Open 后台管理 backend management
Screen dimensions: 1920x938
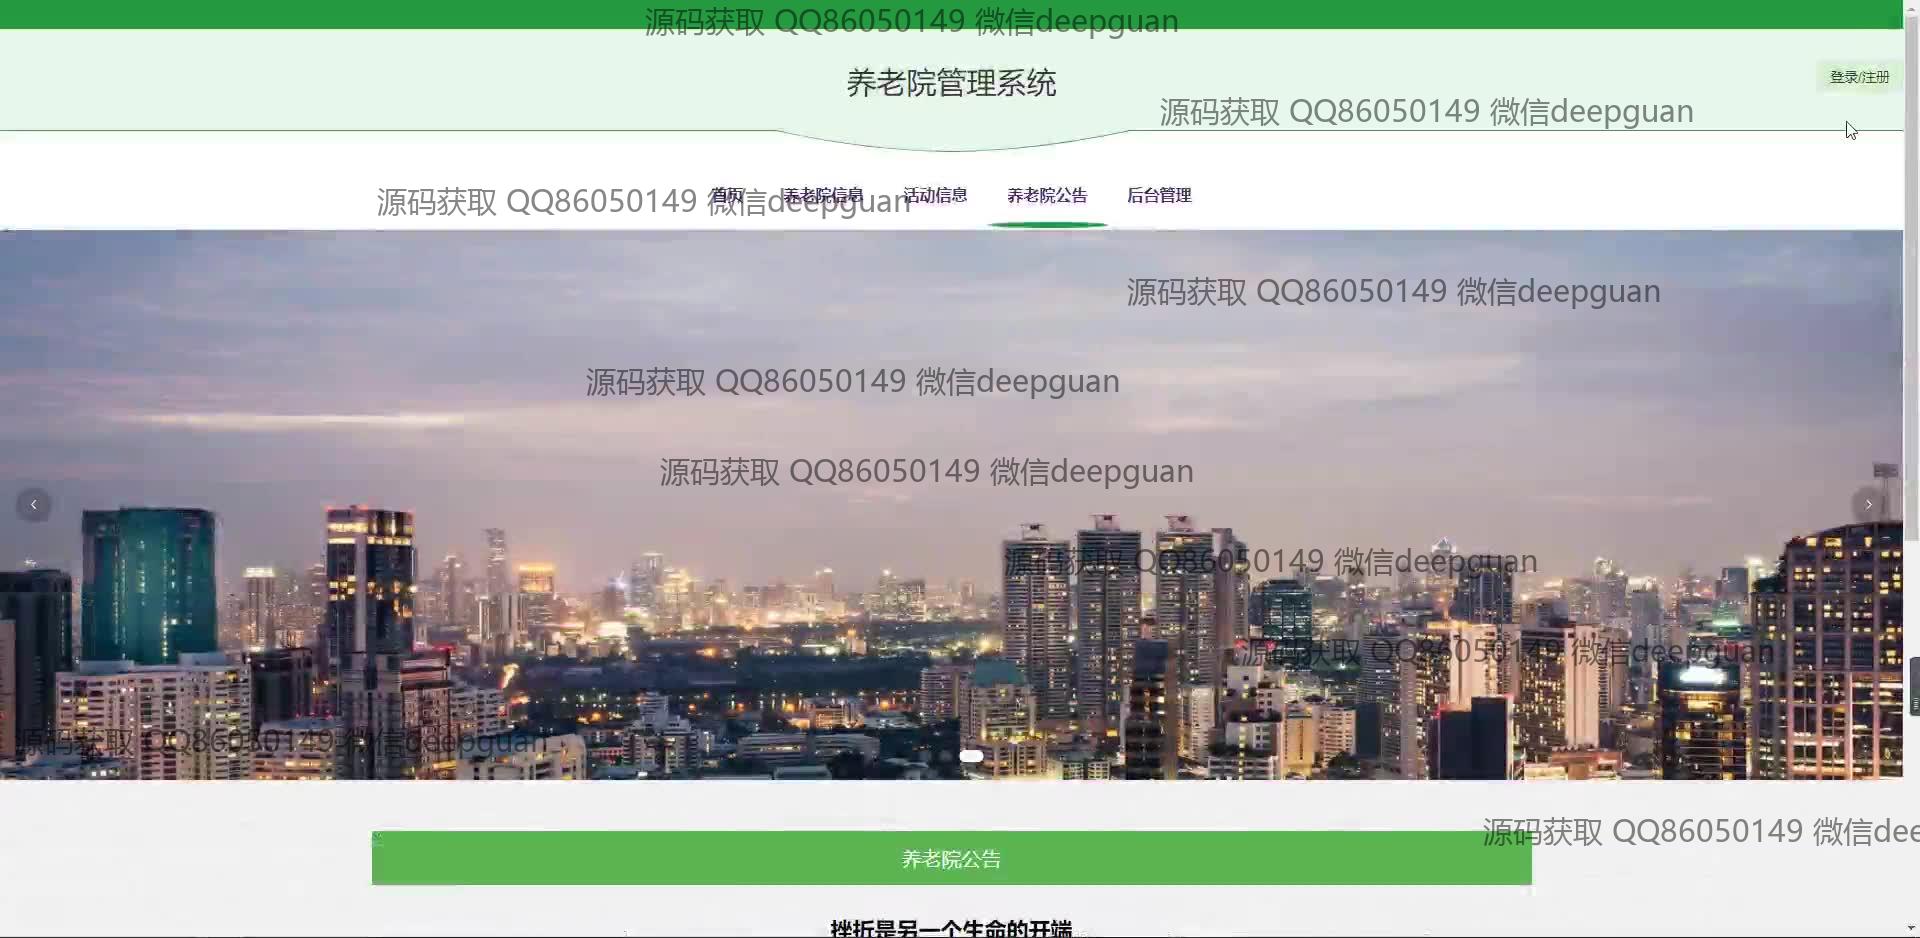pyautogui.click(x=1159, y=195)
